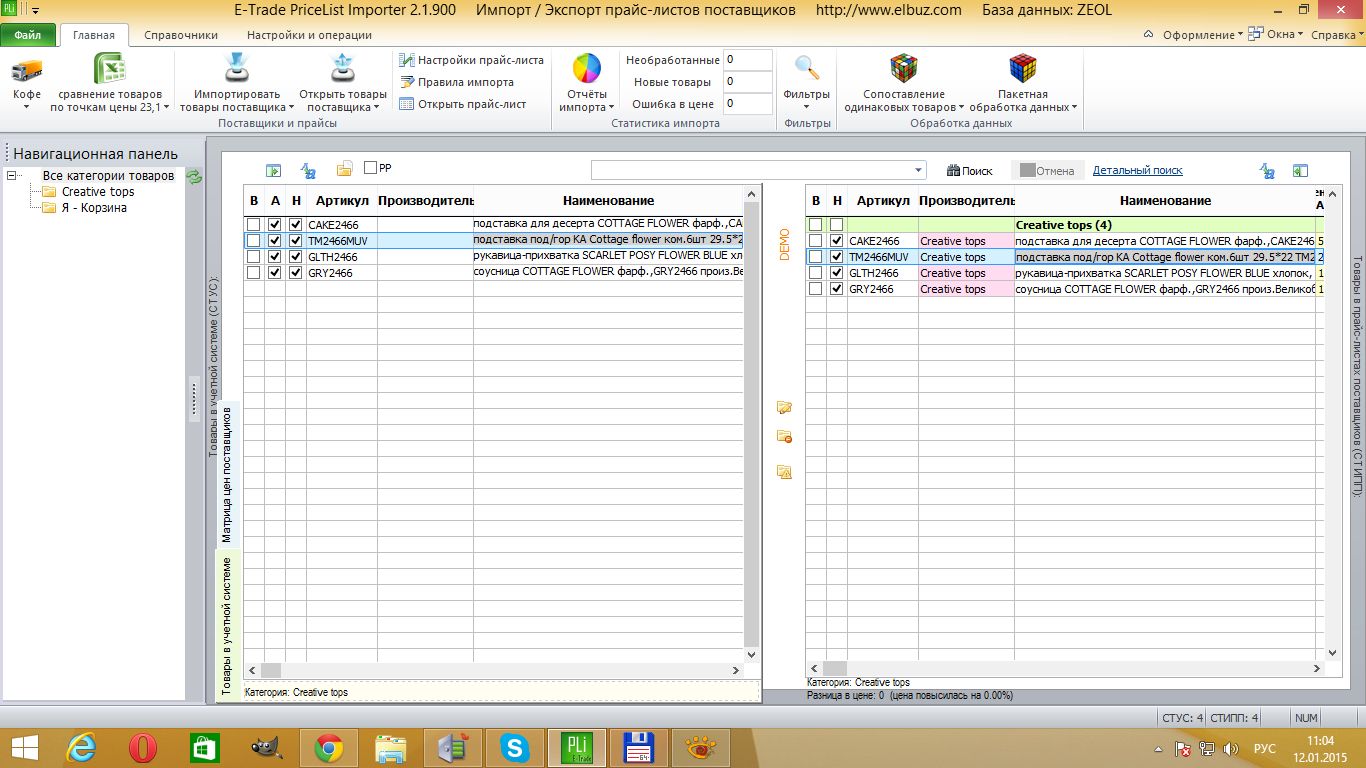Check column H for Creative tops group row
This screenshot has width=1366, height=768.
(x=836, y=225)
